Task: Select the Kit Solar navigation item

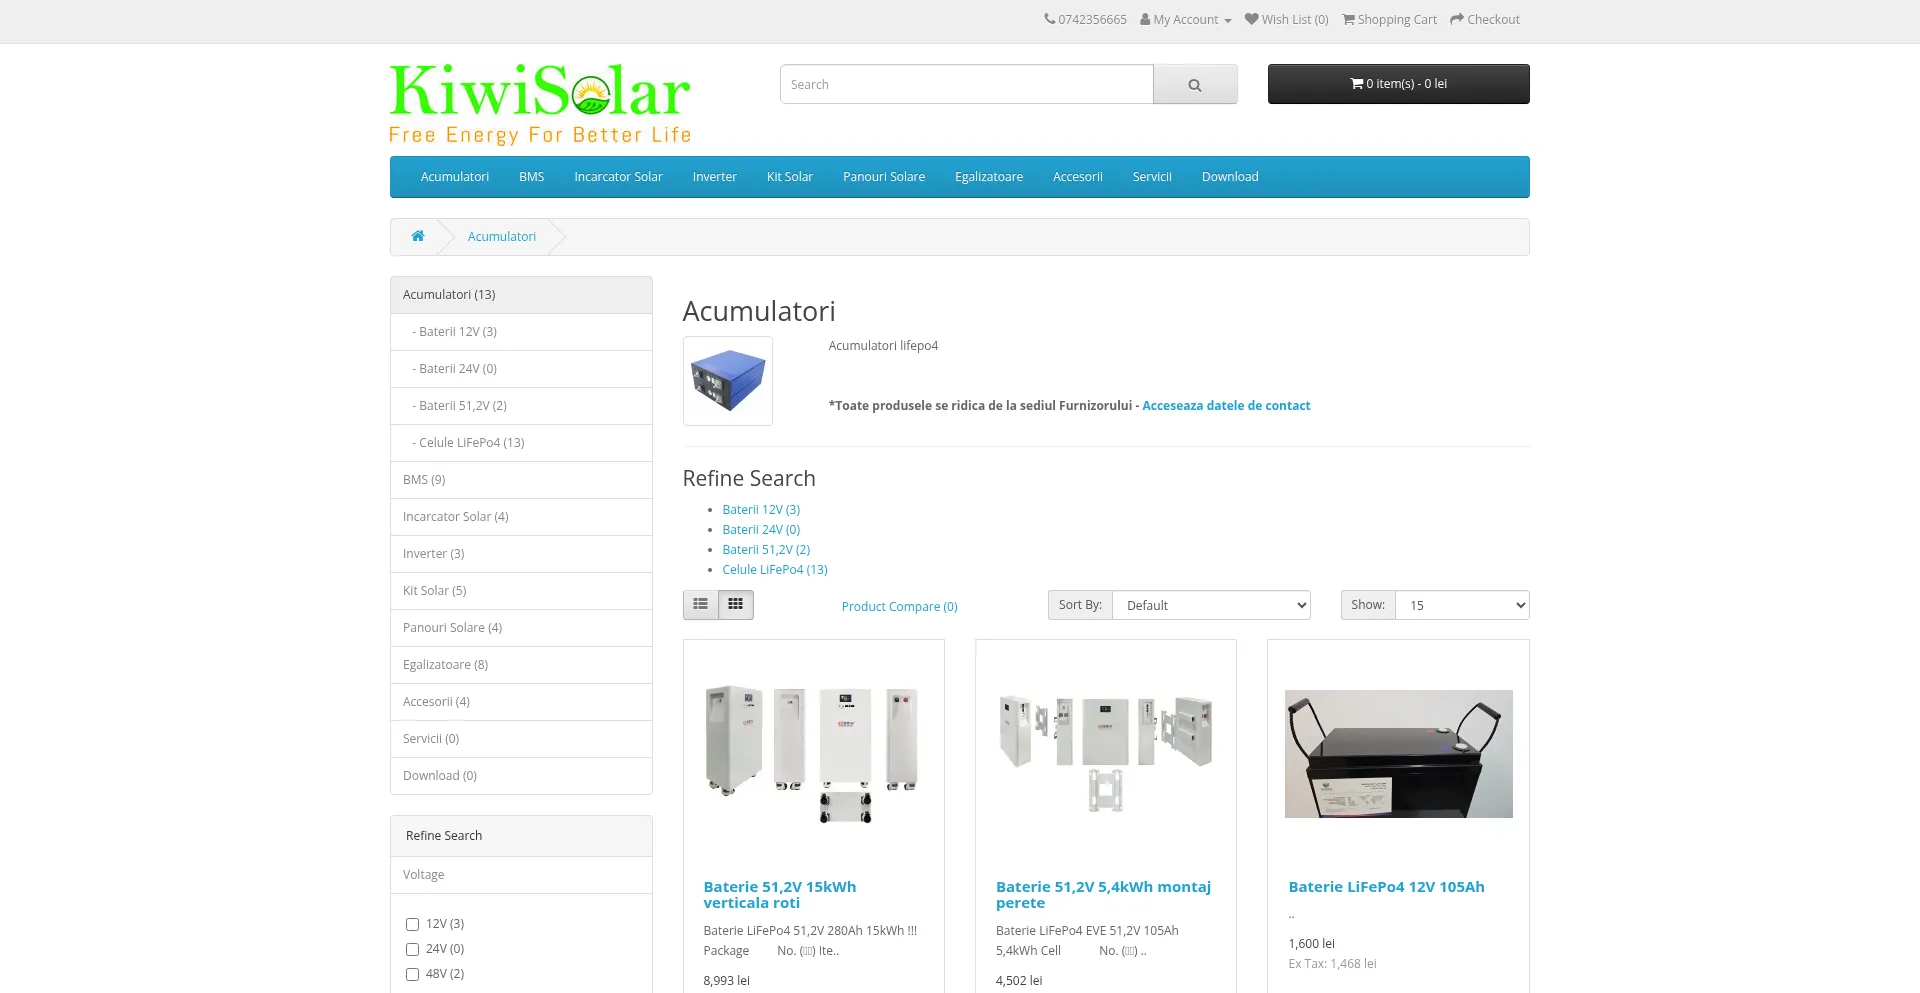Action: [789, 177]
